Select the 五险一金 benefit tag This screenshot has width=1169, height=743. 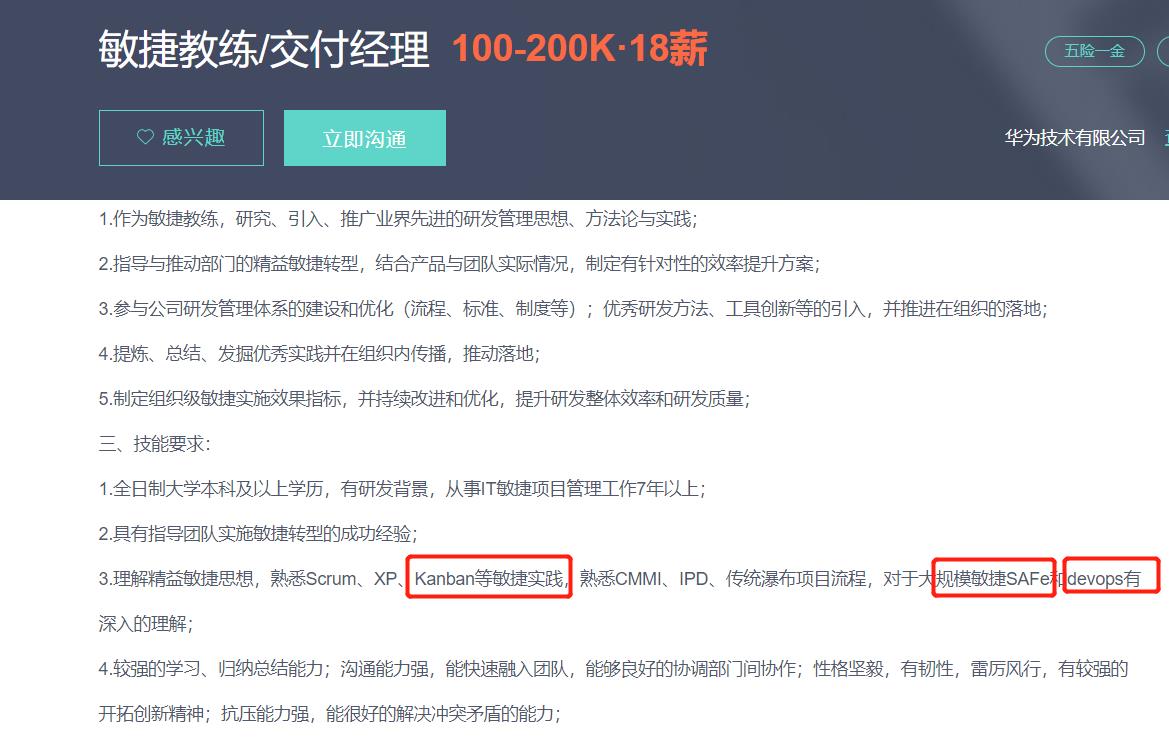point(1093,51)
